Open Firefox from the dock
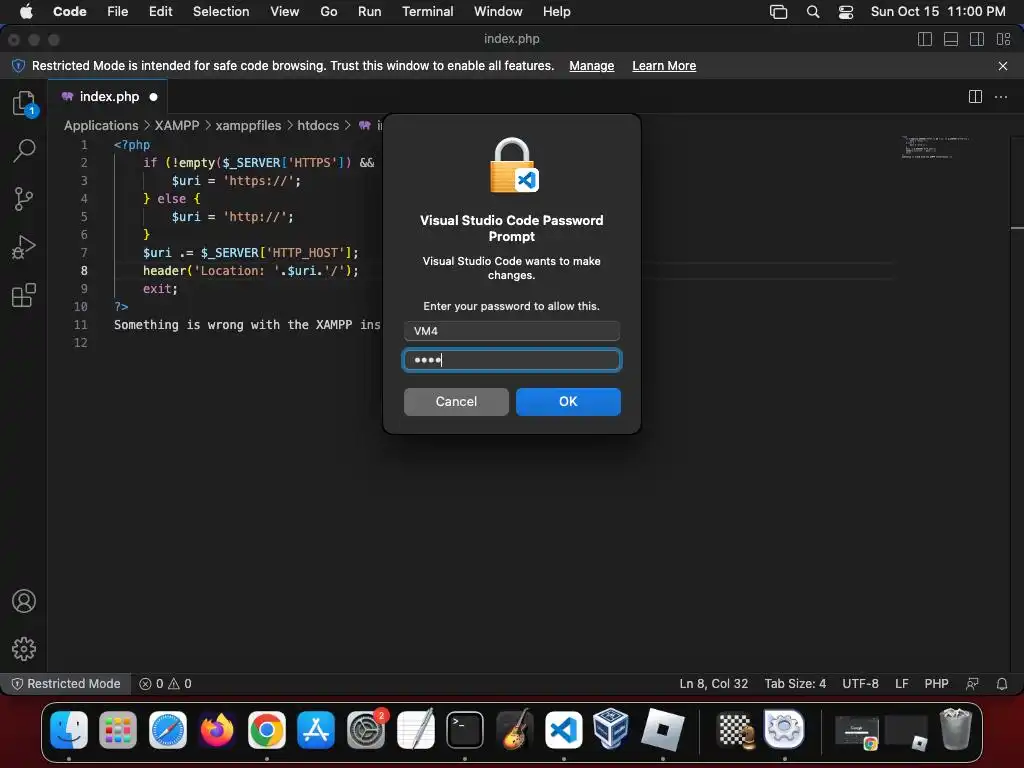The image size is (1024, 768). [x=217, y=729]
